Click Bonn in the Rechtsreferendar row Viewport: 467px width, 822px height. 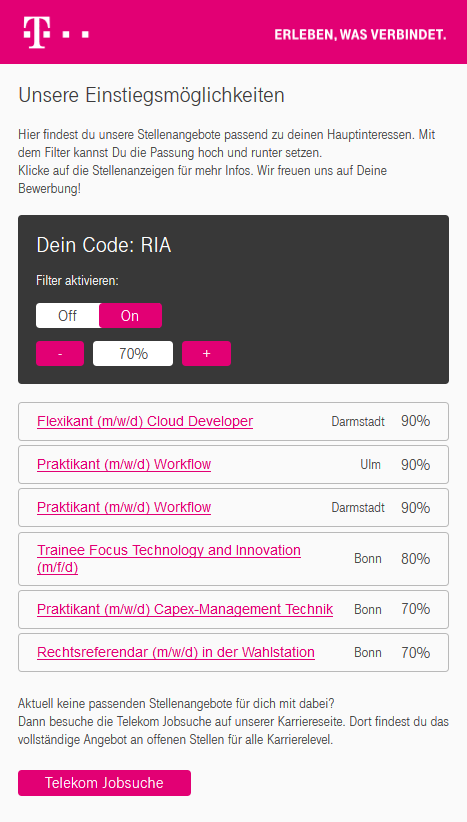368,652
